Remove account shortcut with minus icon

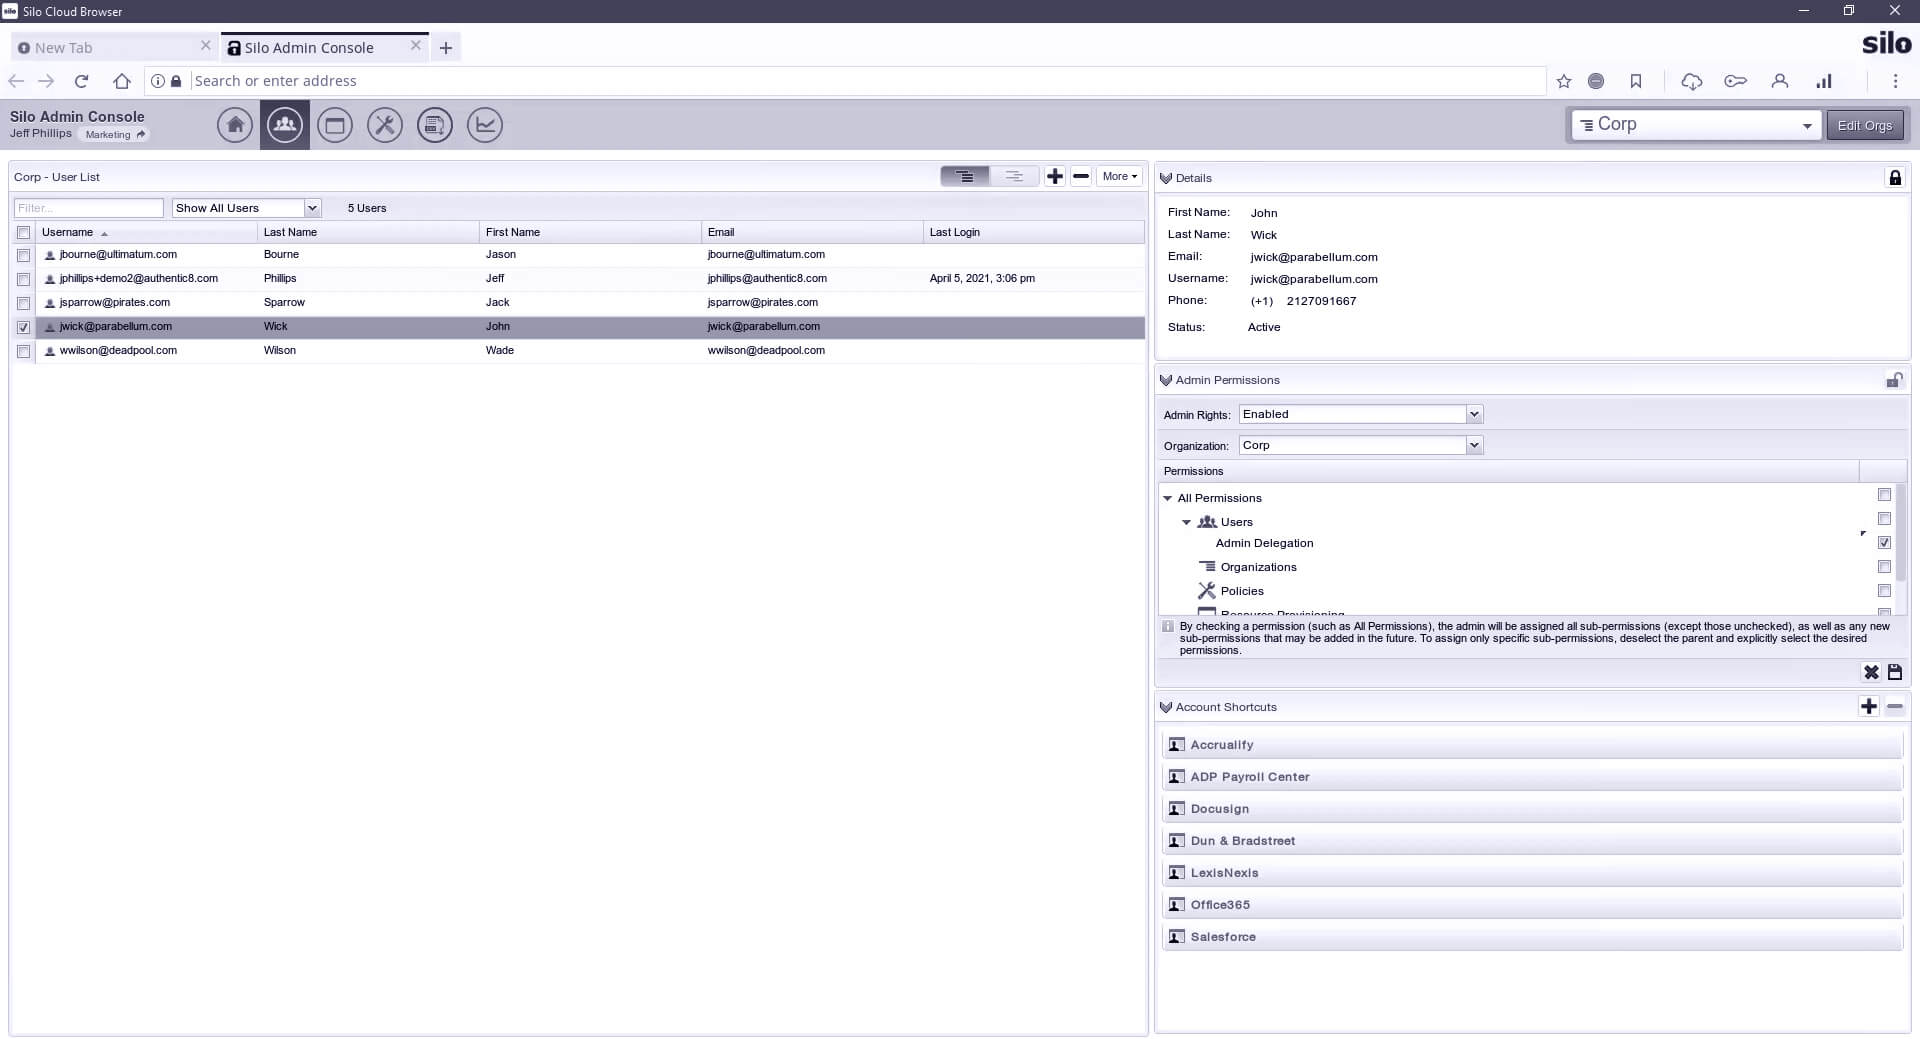[1894, 706]
